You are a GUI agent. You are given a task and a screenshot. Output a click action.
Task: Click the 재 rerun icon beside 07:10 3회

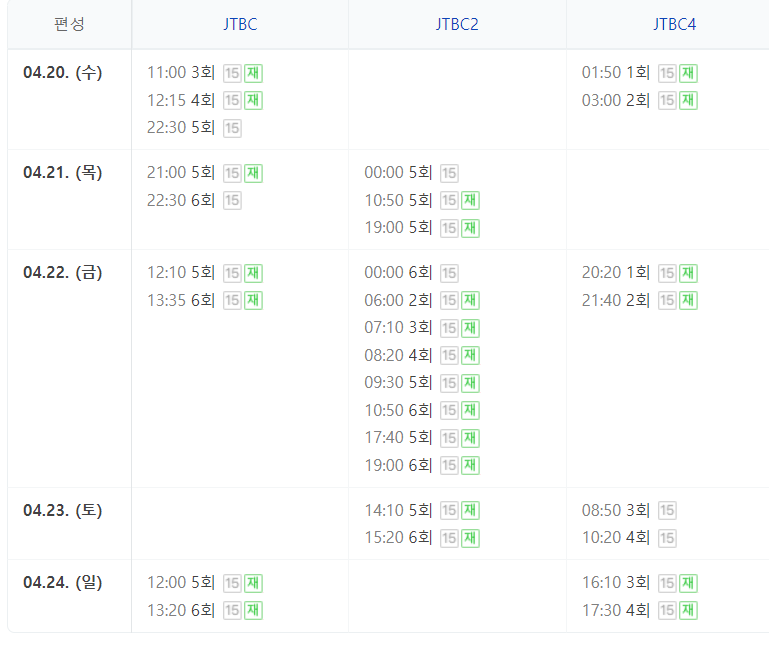(x=470, y=328)
